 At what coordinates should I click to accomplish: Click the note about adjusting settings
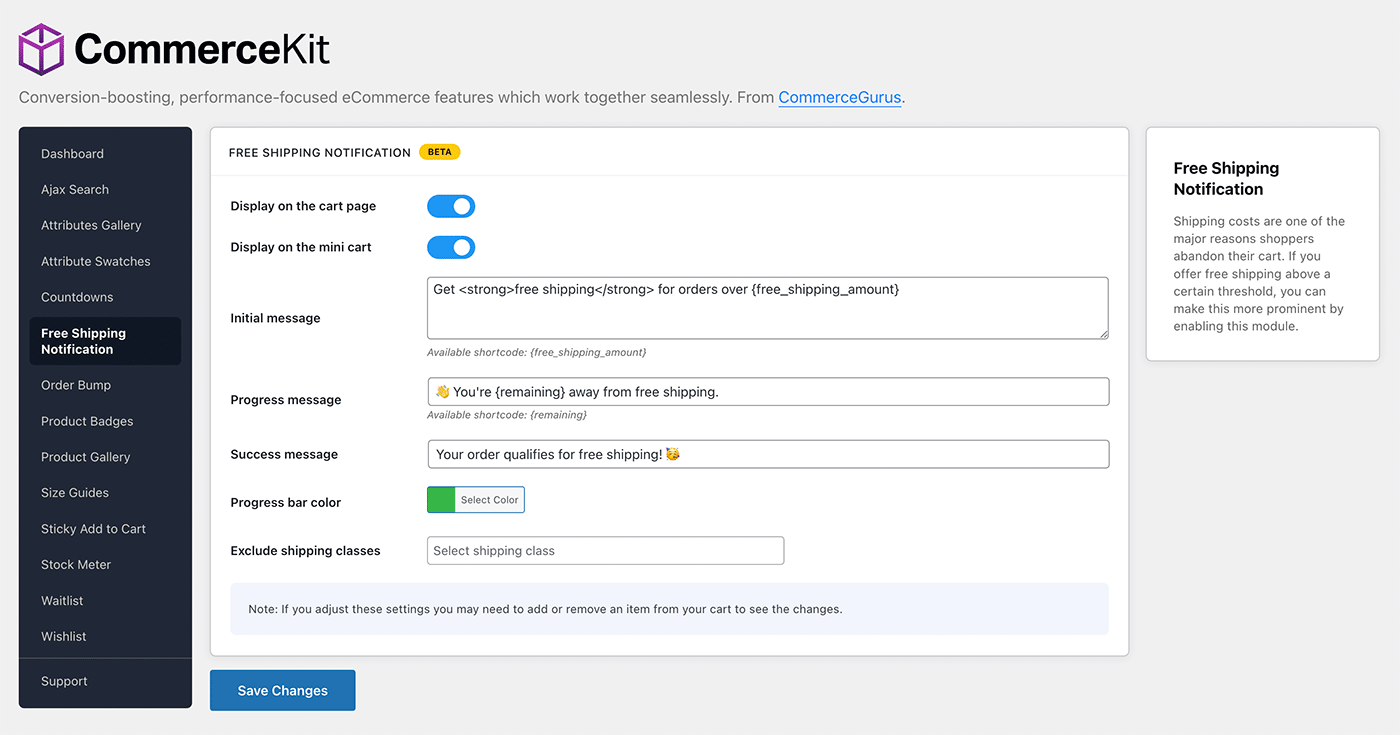669,609
